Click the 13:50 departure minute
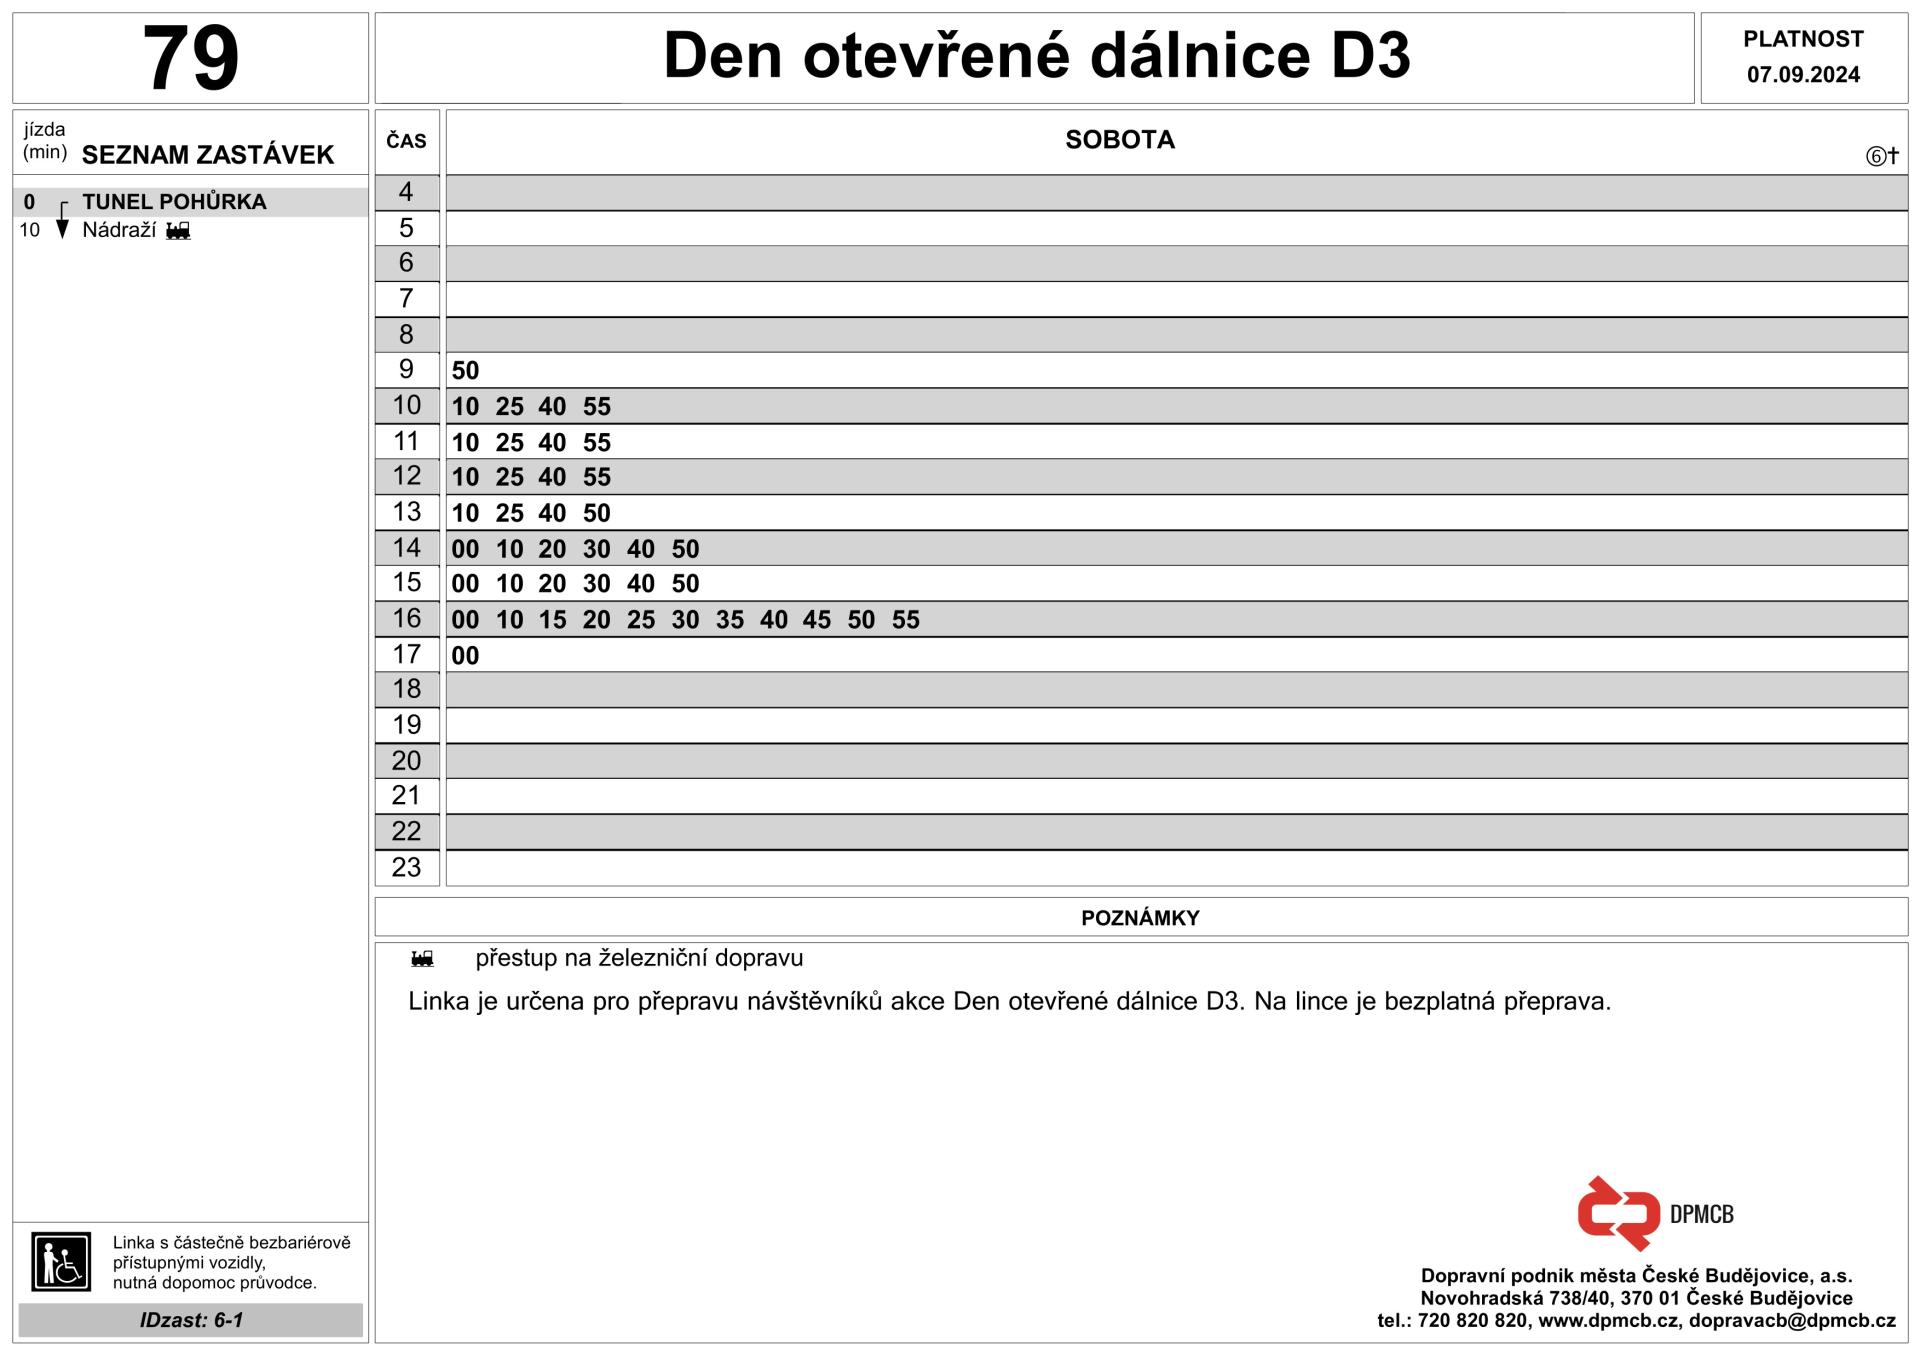This screenshot has width=1920, height=1356. tap(596, 513)
